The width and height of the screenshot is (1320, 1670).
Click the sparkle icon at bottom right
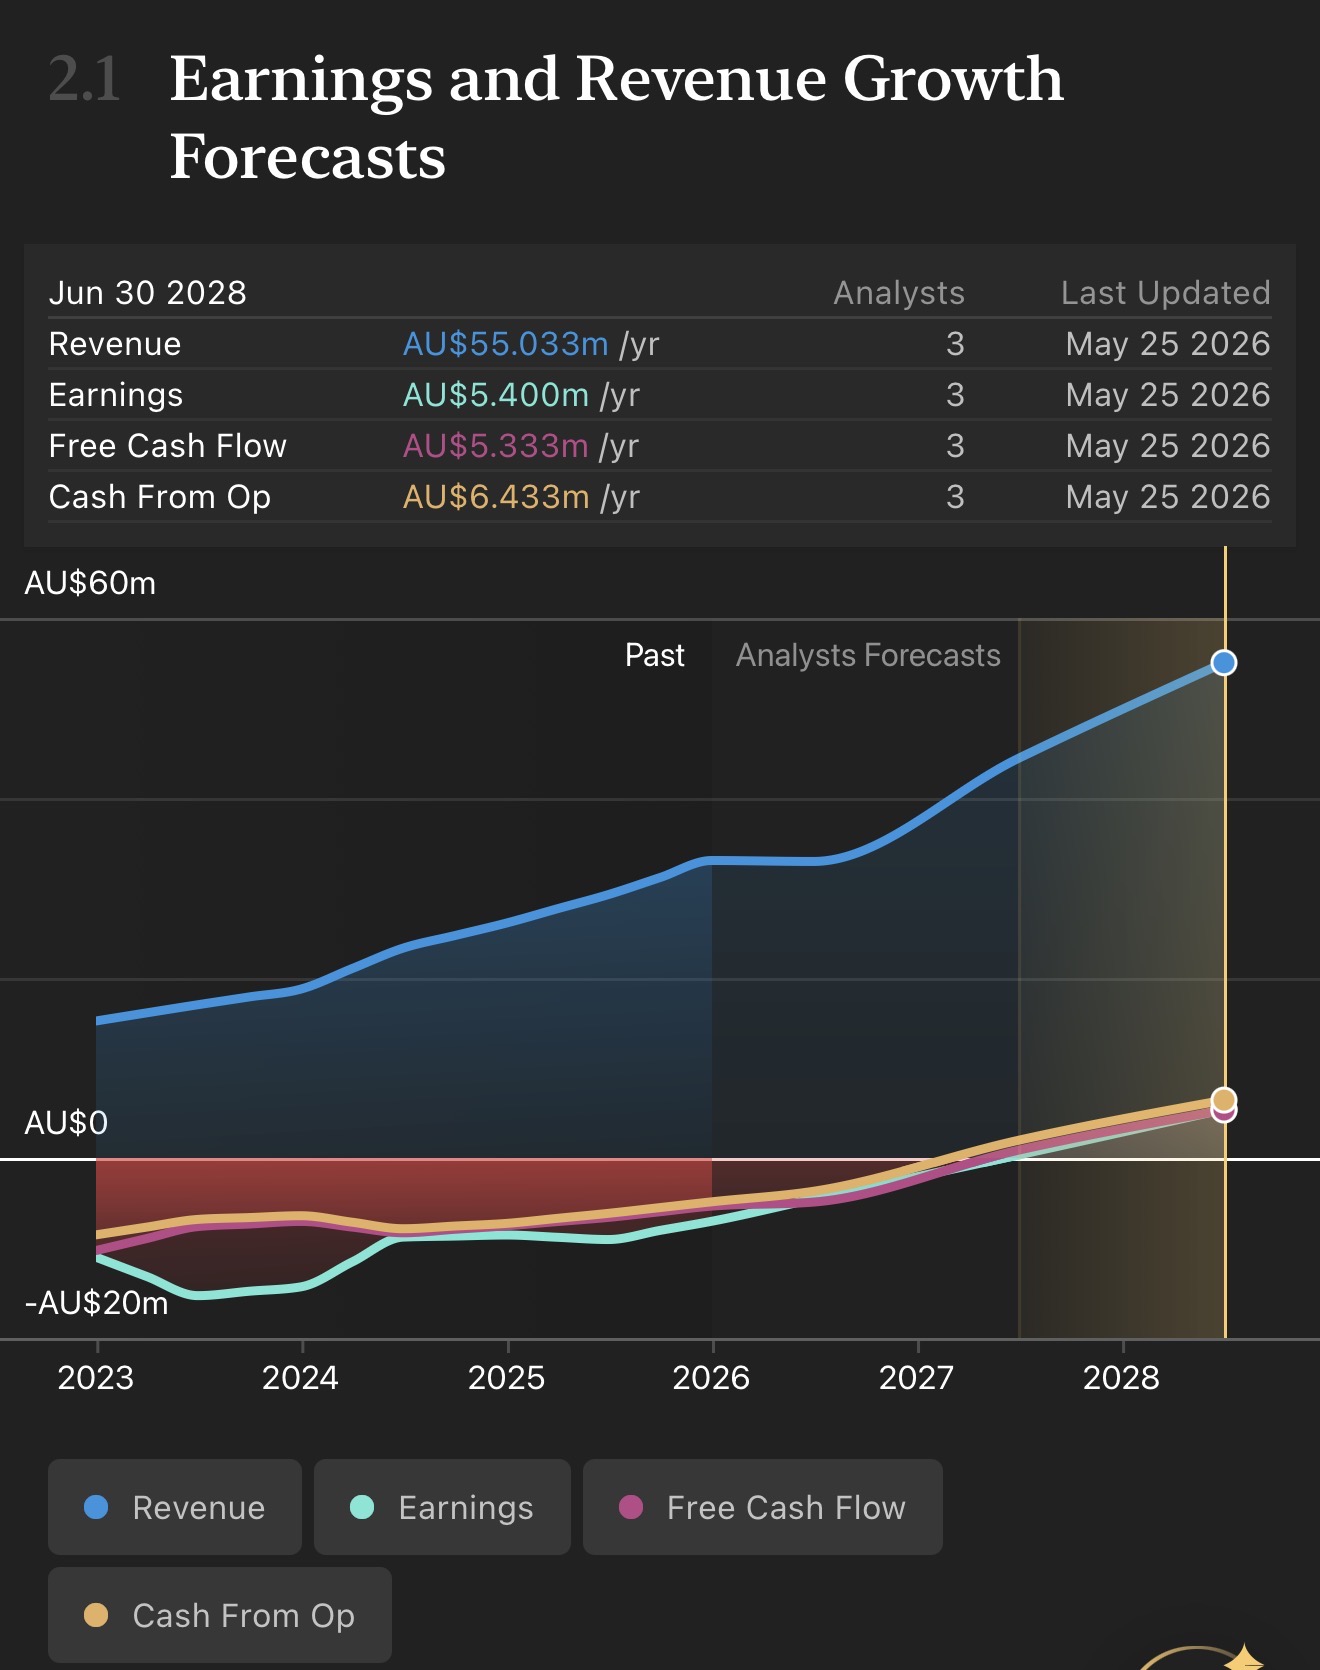[x=1243, y=1658]
